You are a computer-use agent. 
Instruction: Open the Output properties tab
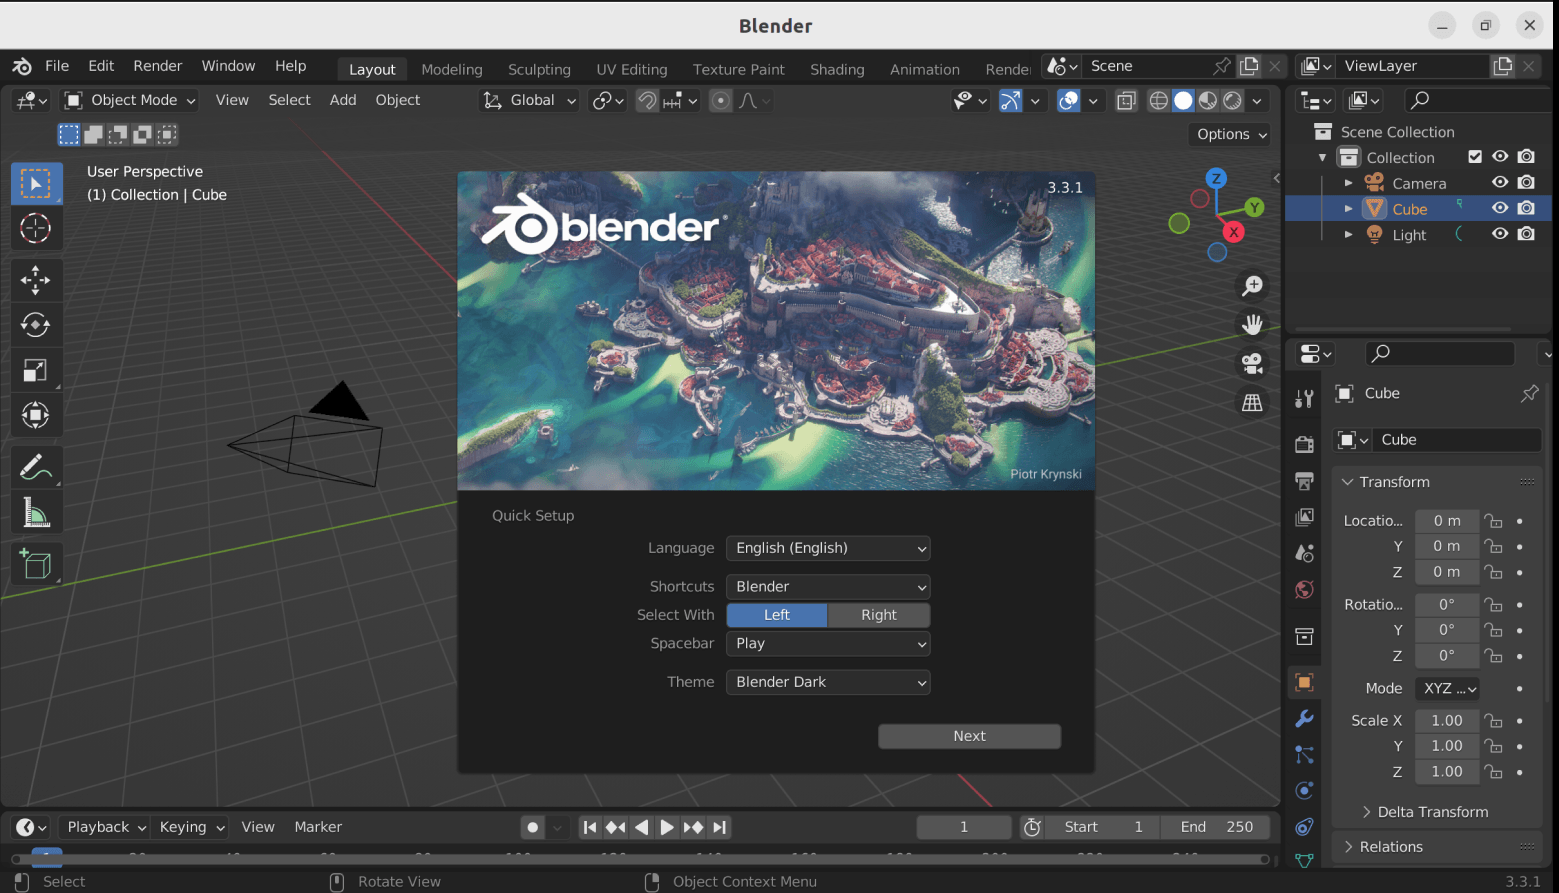[1304, 481]
